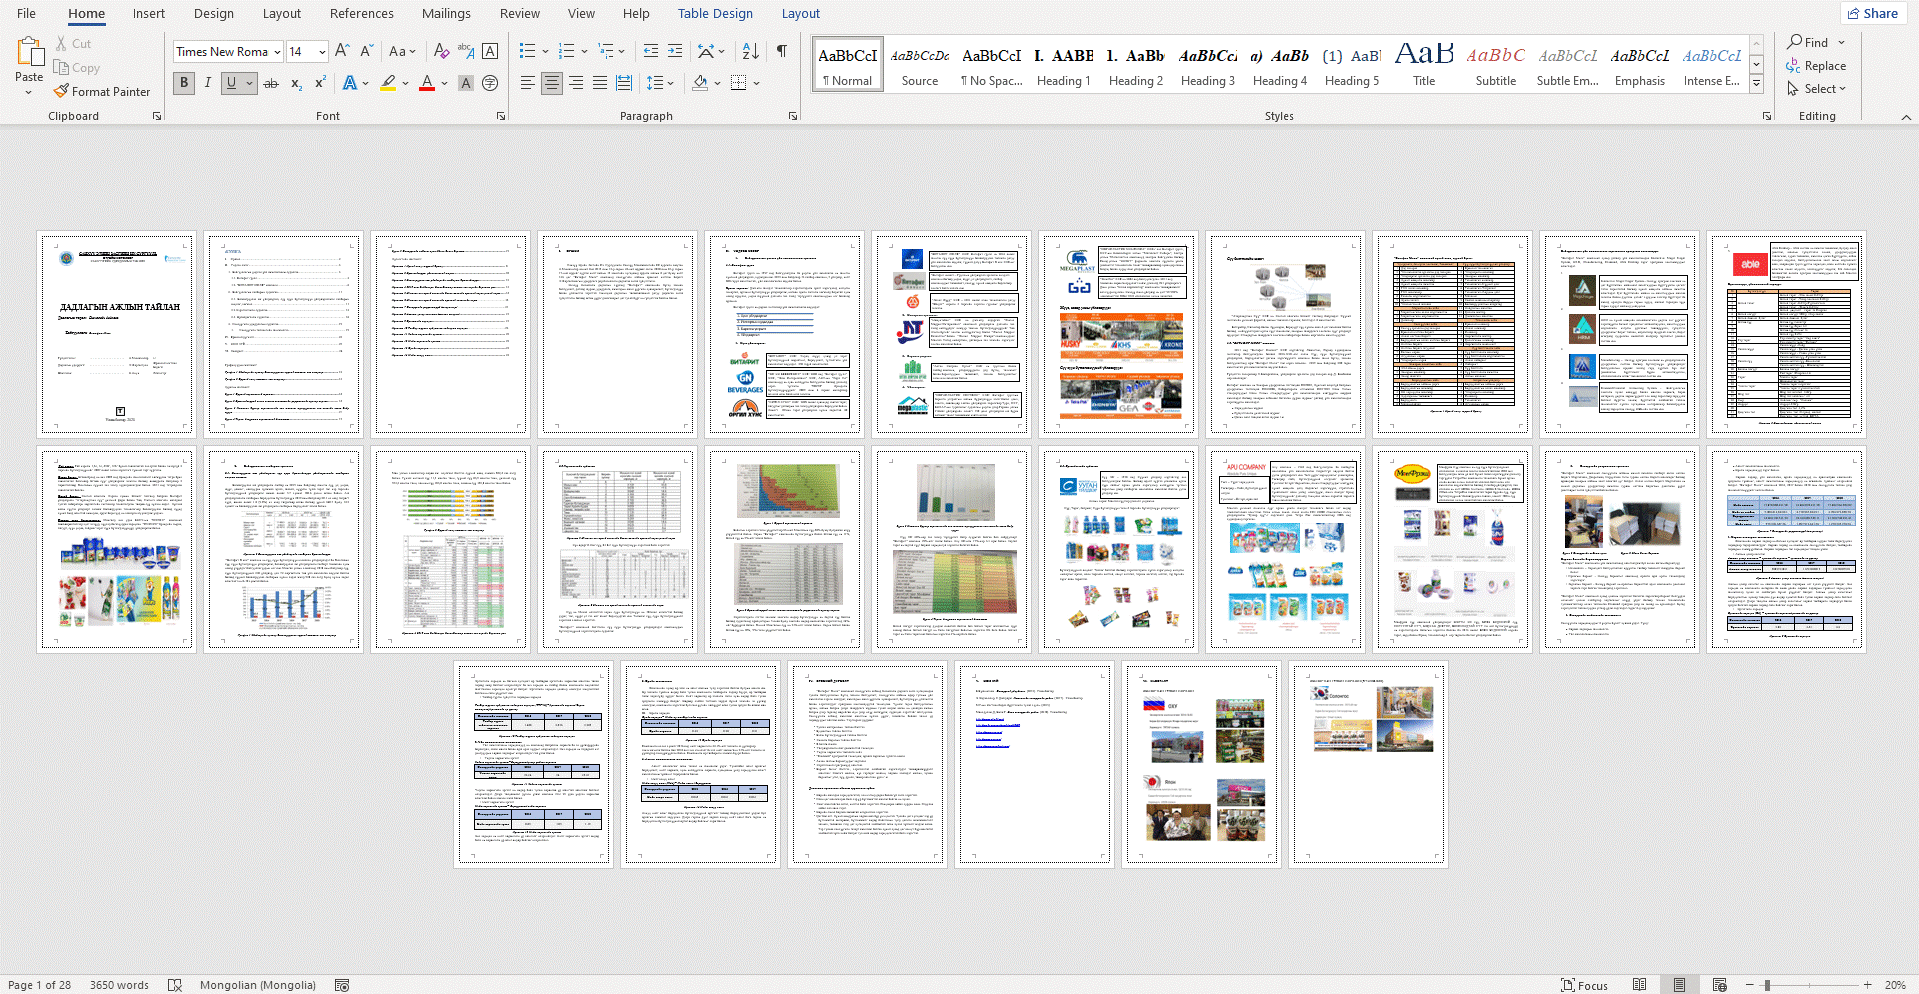
Task: Click the zoom slider in status bar
Action: 1767,985
